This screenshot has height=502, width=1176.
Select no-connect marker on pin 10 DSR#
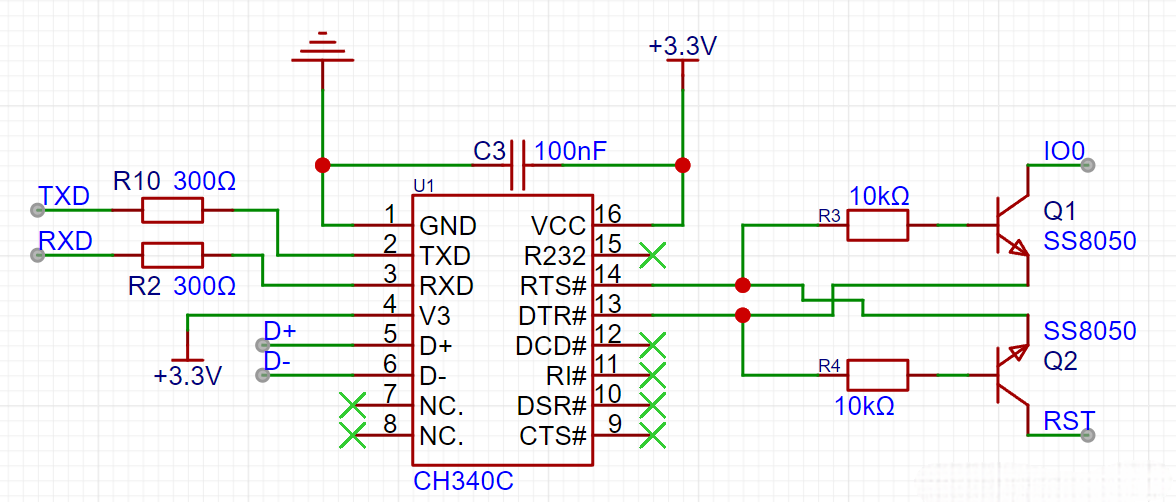(653, 405)
